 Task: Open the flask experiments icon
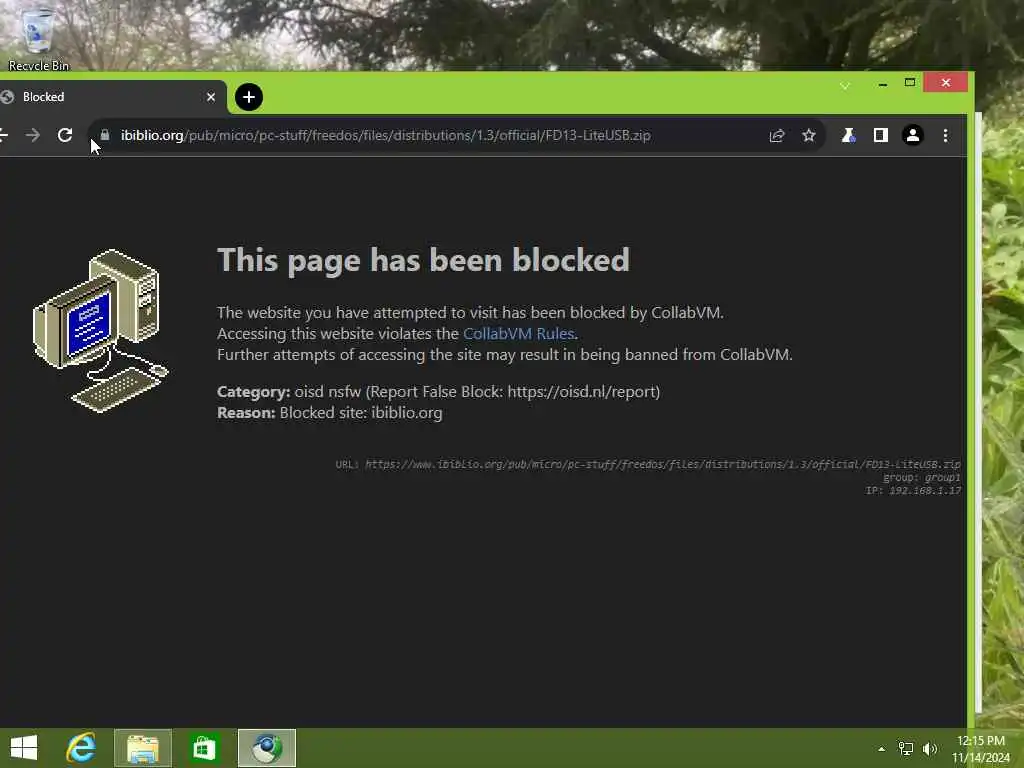(848, 135)
